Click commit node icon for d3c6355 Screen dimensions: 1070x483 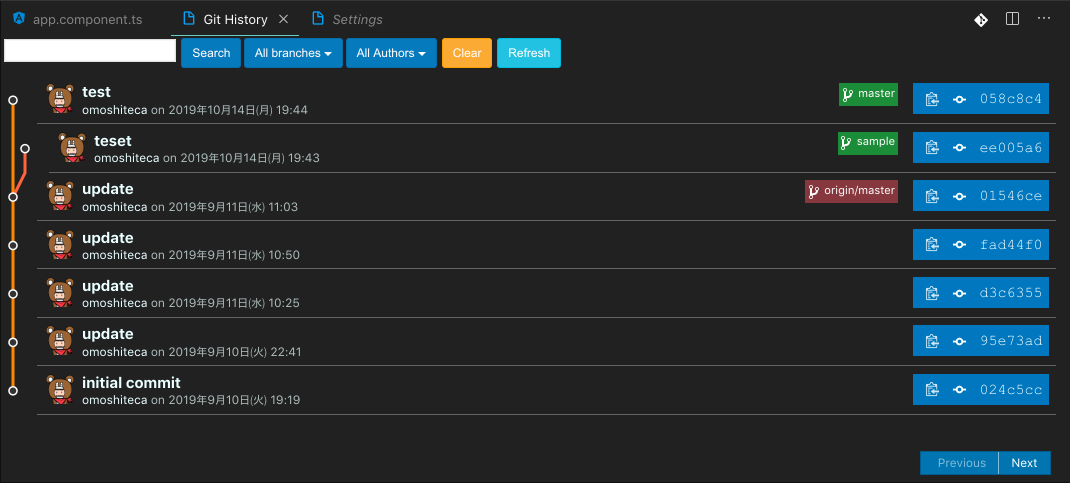pyautogui.click(x=959, y=293)
